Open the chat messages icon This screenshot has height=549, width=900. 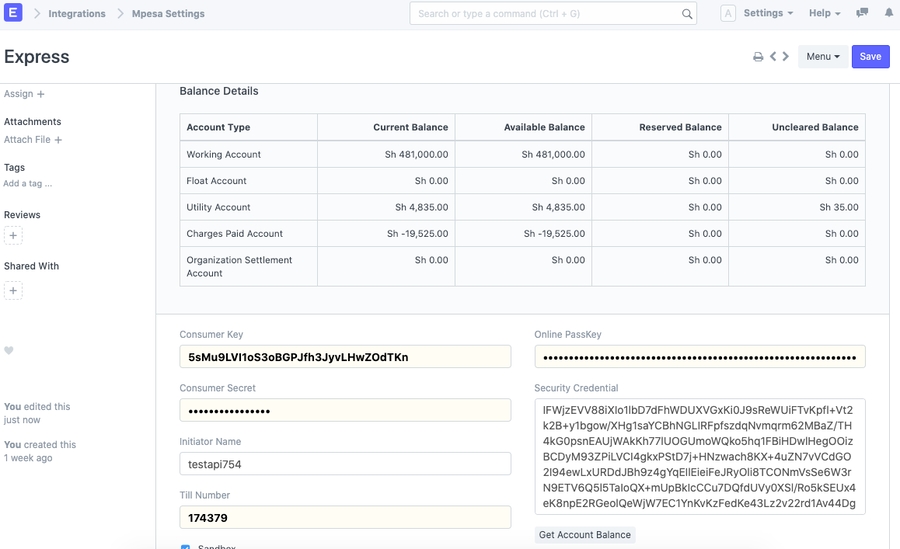(x=862, y=14)
